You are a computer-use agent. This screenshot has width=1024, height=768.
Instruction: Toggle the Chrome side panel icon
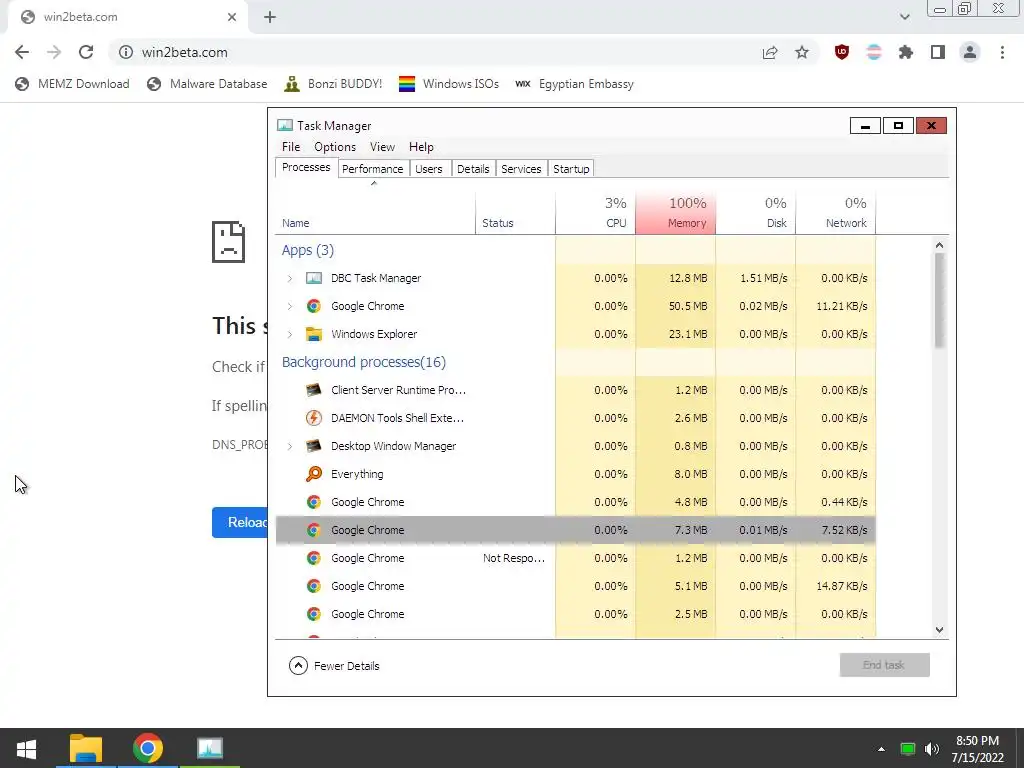click(x=938, y=52)
